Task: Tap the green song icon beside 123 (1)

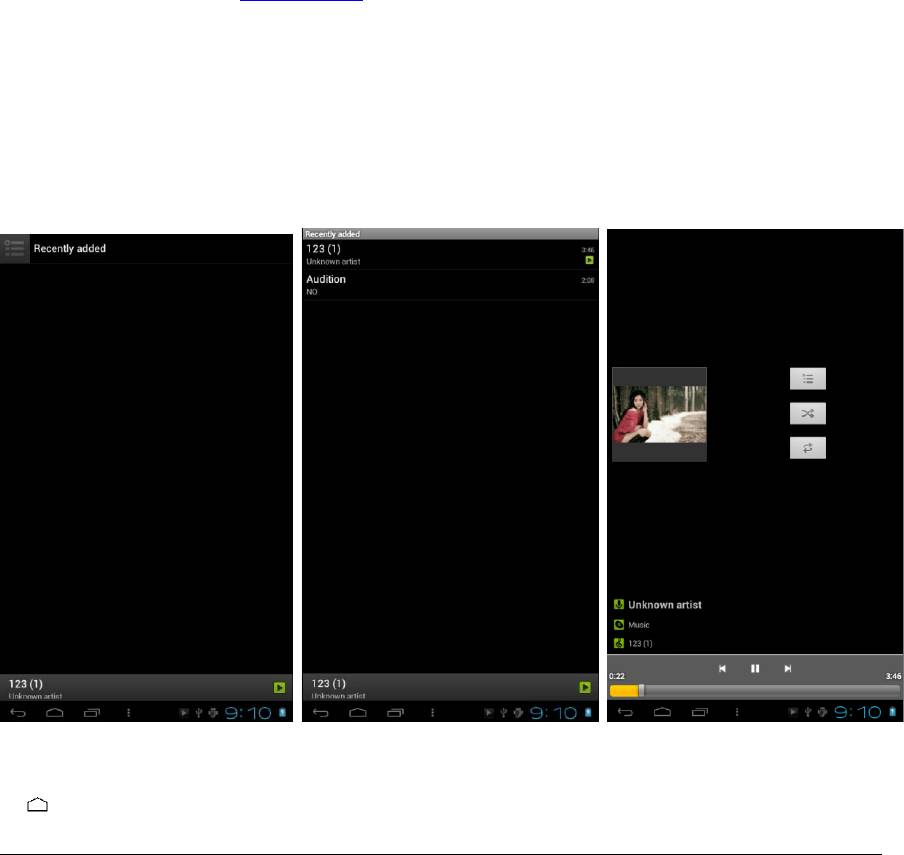Action: [619, 644]
